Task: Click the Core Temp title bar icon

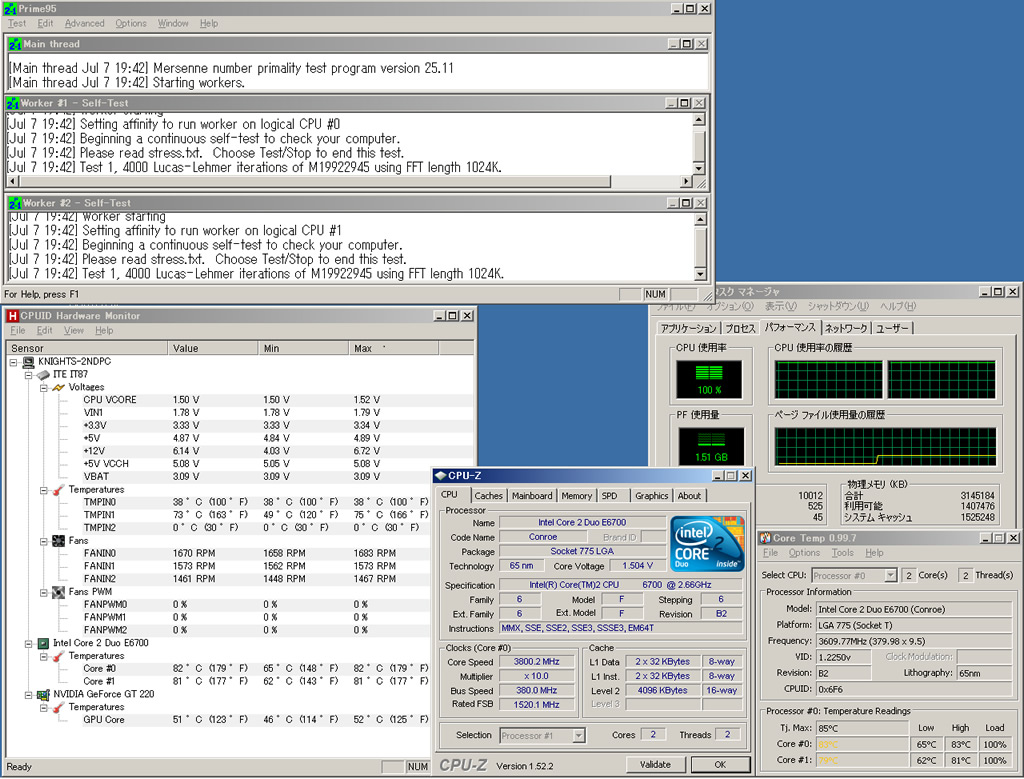Action: coord(765,538)
